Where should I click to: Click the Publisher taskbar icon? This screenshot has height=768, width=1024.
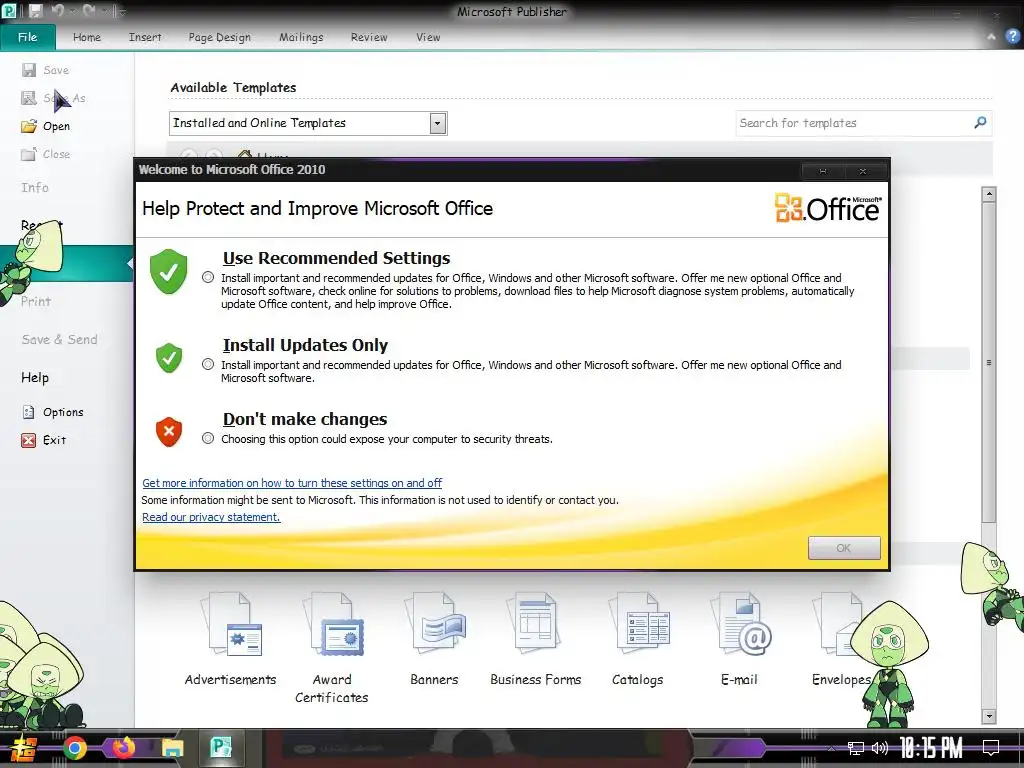click(221, 747)
